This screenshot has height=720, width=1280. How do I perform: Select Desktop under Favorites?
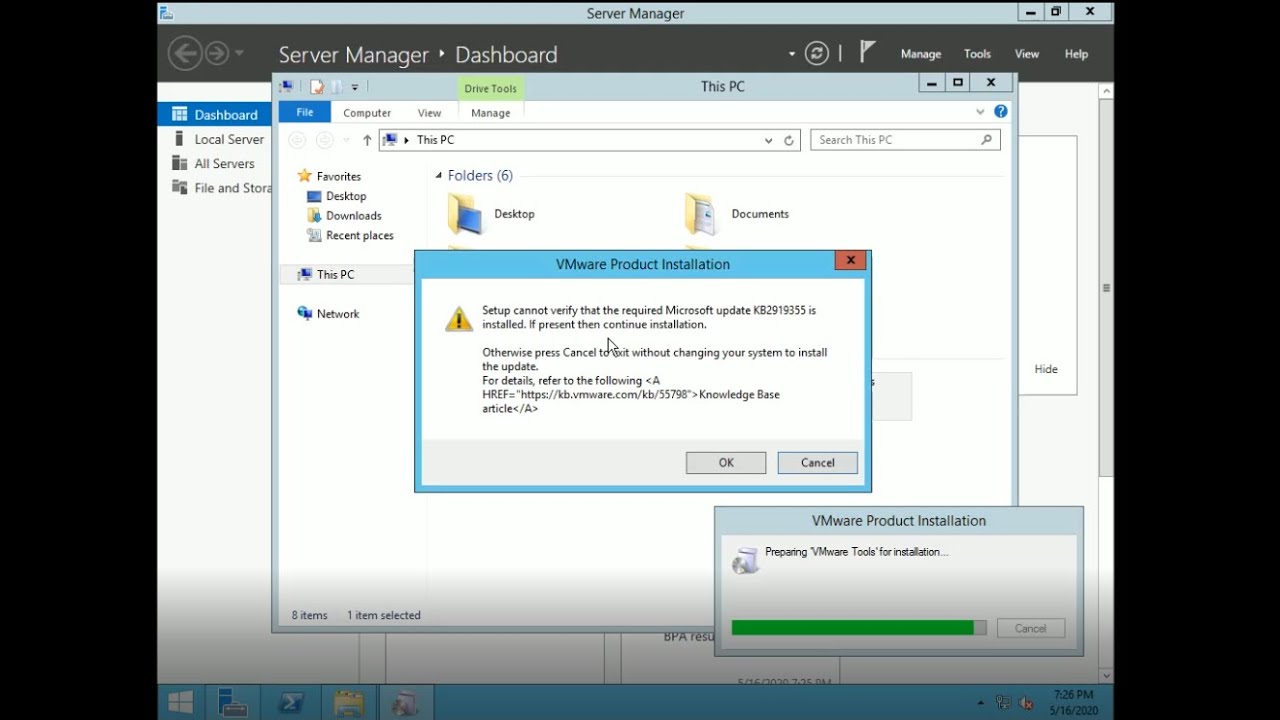[x=346, y=196]
